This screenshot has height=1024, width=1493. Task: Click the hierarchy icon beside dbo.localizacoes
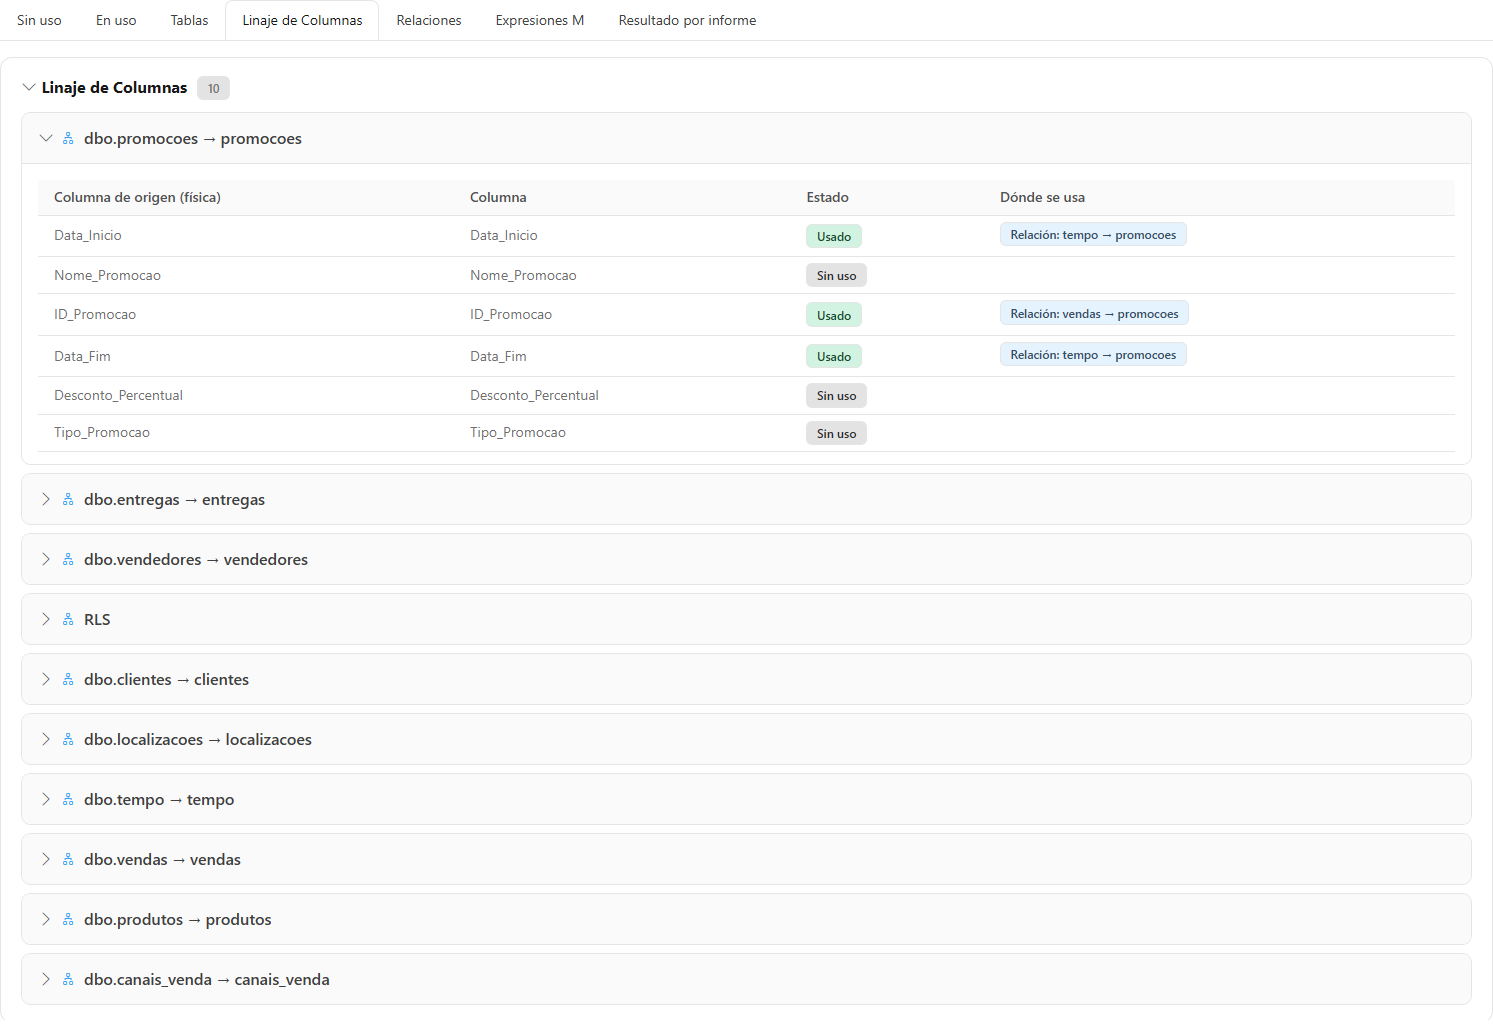click(x=68, y=740)
